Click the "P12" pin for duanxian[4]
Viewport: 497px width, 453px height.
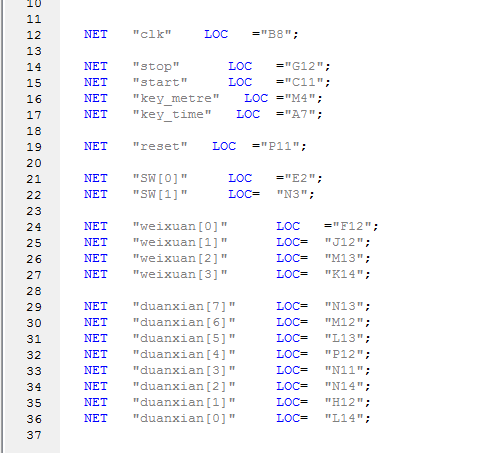pyautogui.click(x=344, y=354)
